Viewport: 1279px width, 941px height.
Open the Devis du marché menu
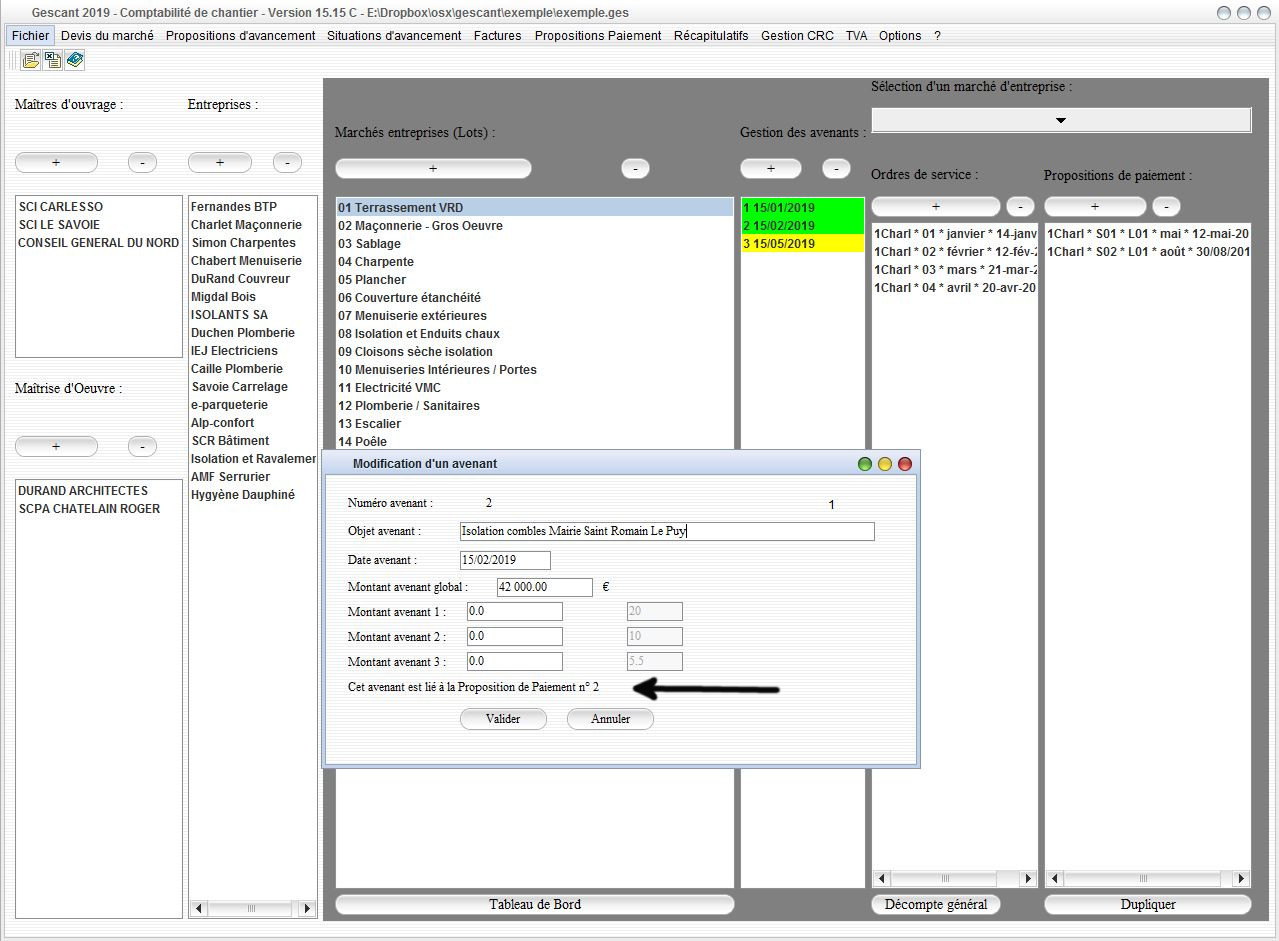[107, 35]
